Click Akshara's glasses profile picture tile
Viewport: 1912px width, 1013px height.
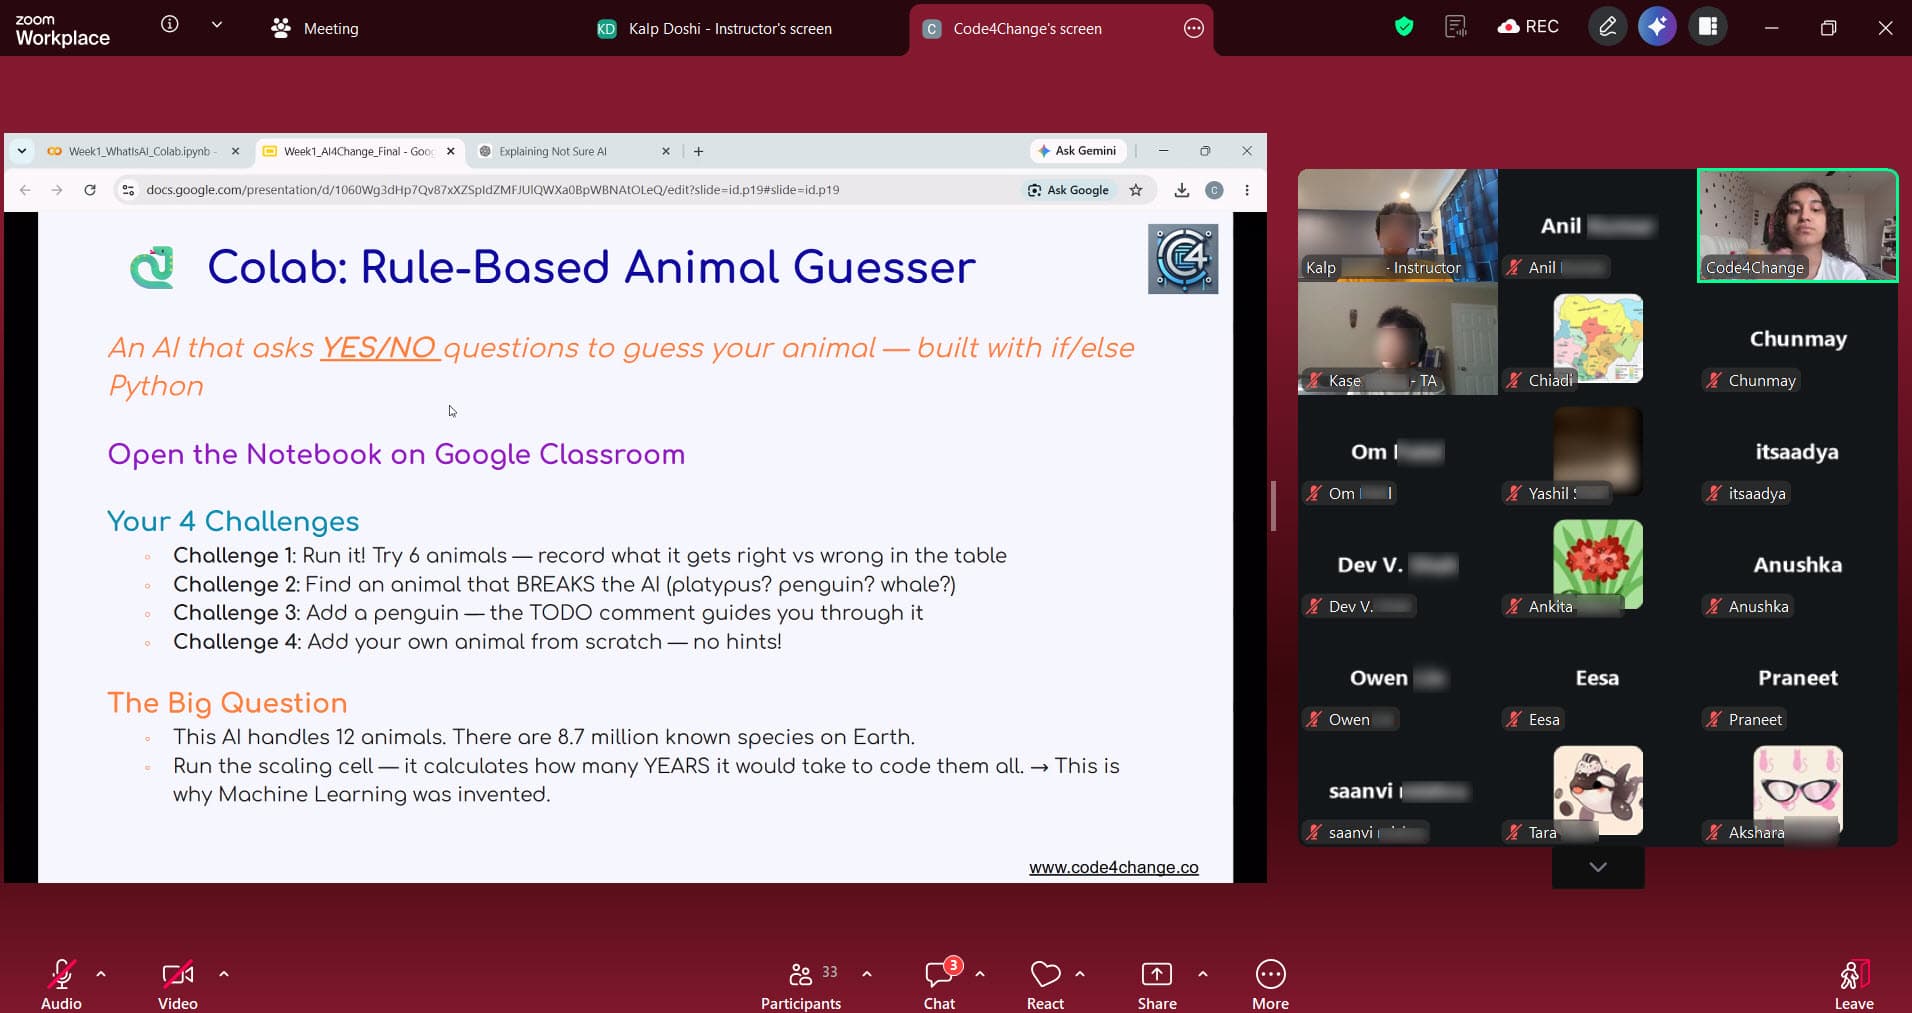pyautogui.click(x=1797, y=790)
